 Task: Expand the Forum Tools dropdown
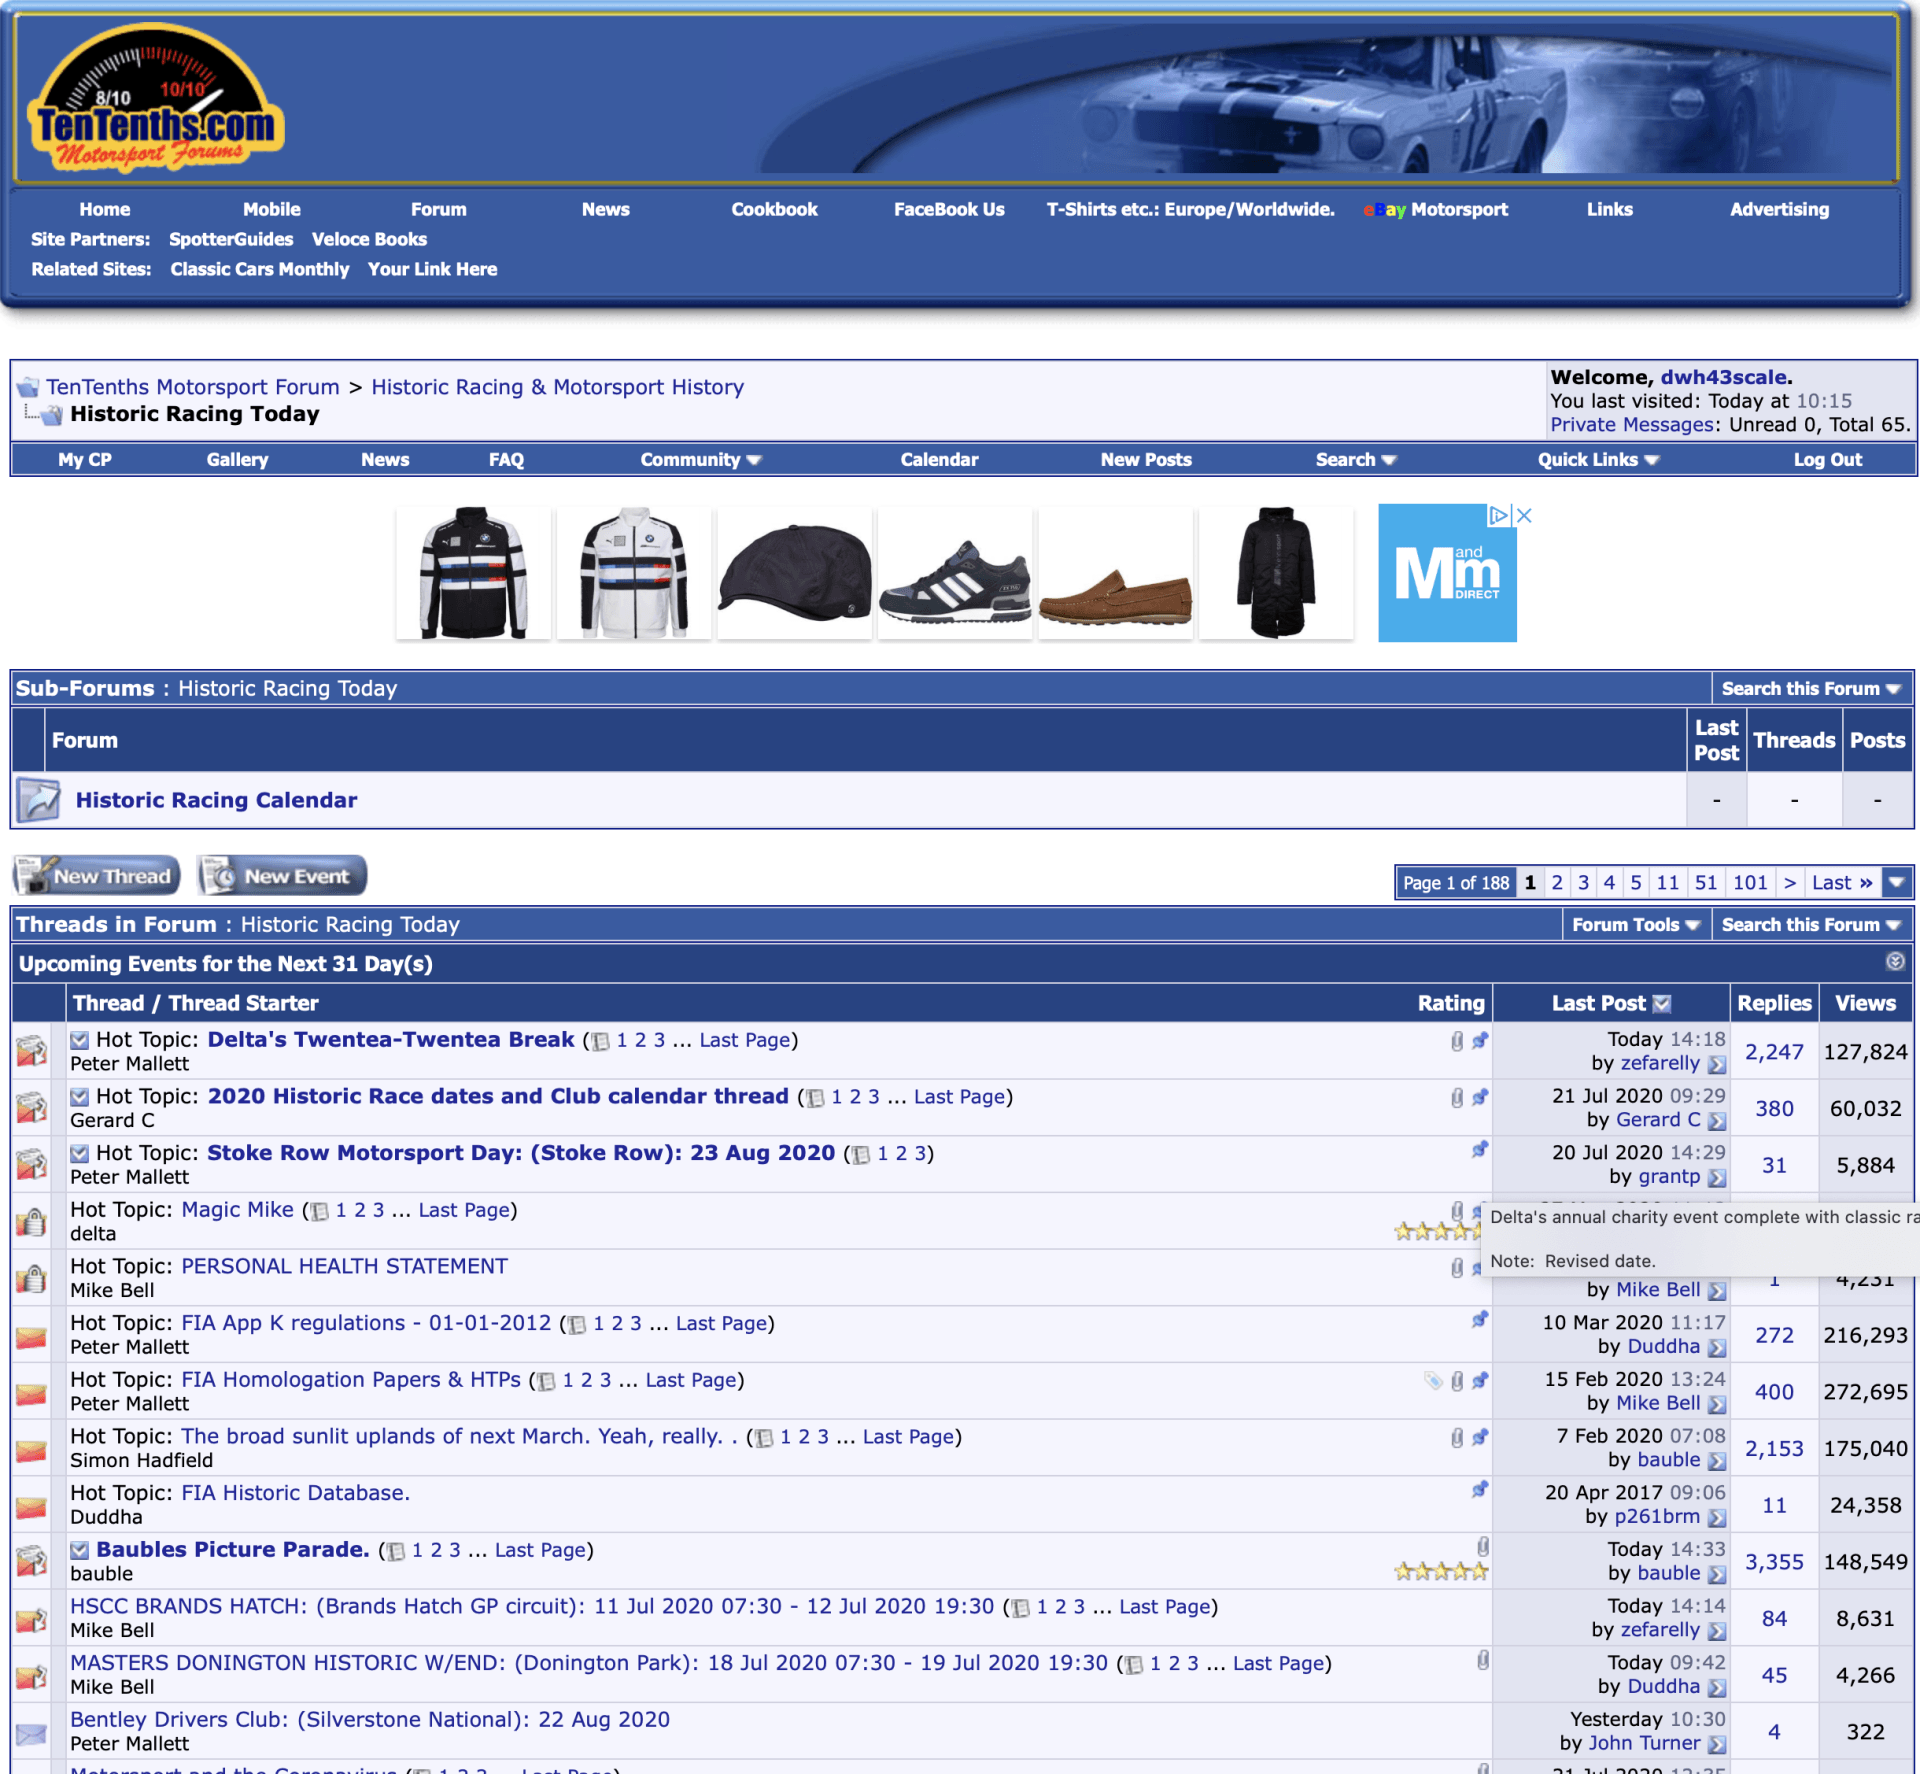[1635, 925]
